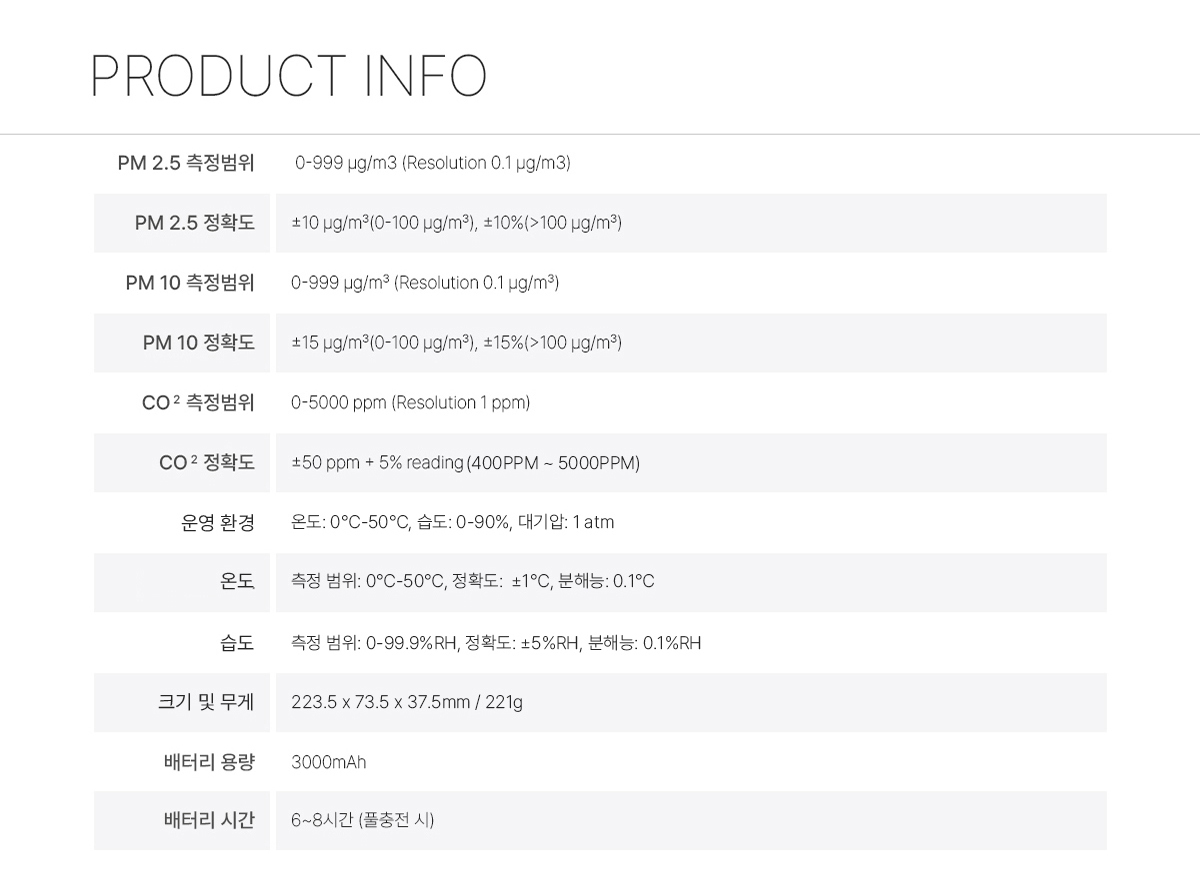Click the 배터리 용량 label
The height and width of the screenshot is (872, 1200).
coord(209,762)
